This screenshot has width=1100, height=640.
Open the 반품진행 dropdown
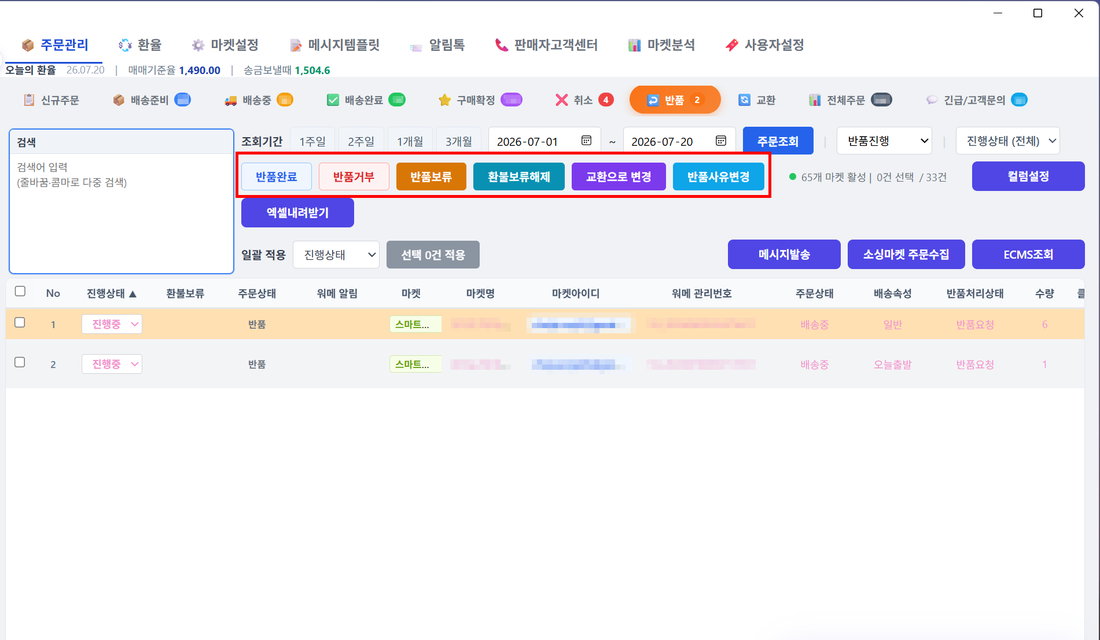(x=885, y=141)
